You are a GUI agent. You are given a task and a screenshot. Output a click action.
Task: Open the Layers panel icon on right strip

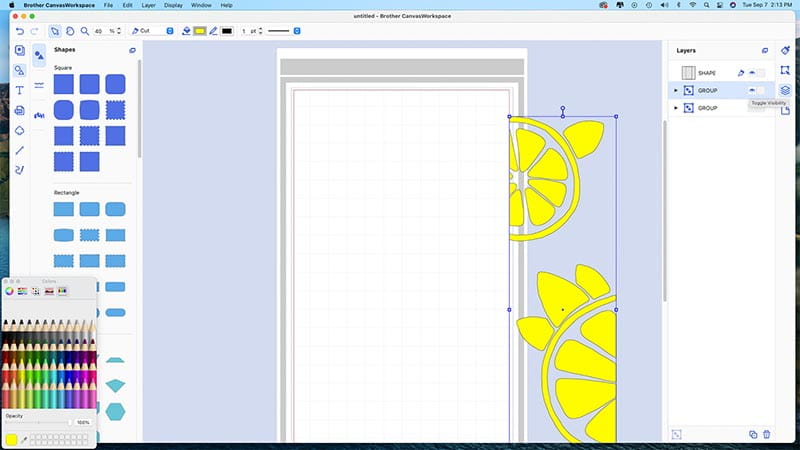point(785,90)
